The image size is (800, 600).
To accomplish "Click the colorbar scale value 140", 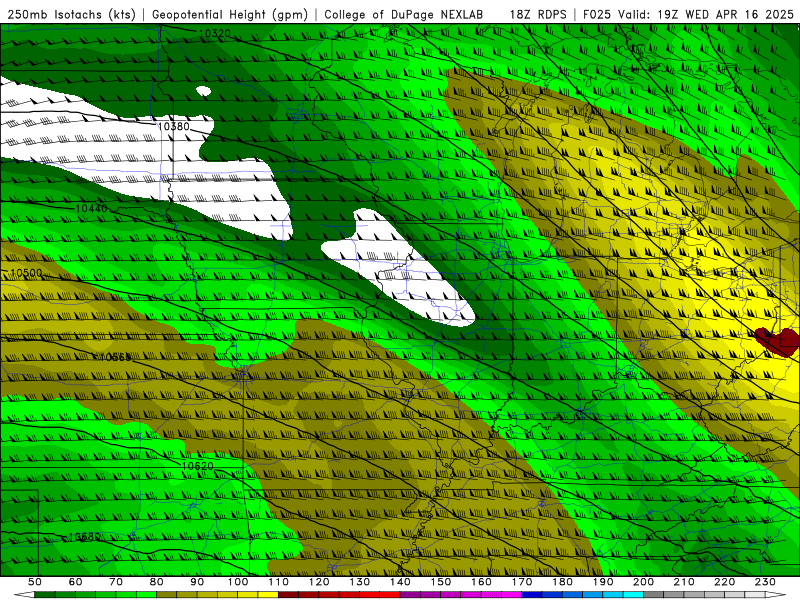I will [401, 582].
